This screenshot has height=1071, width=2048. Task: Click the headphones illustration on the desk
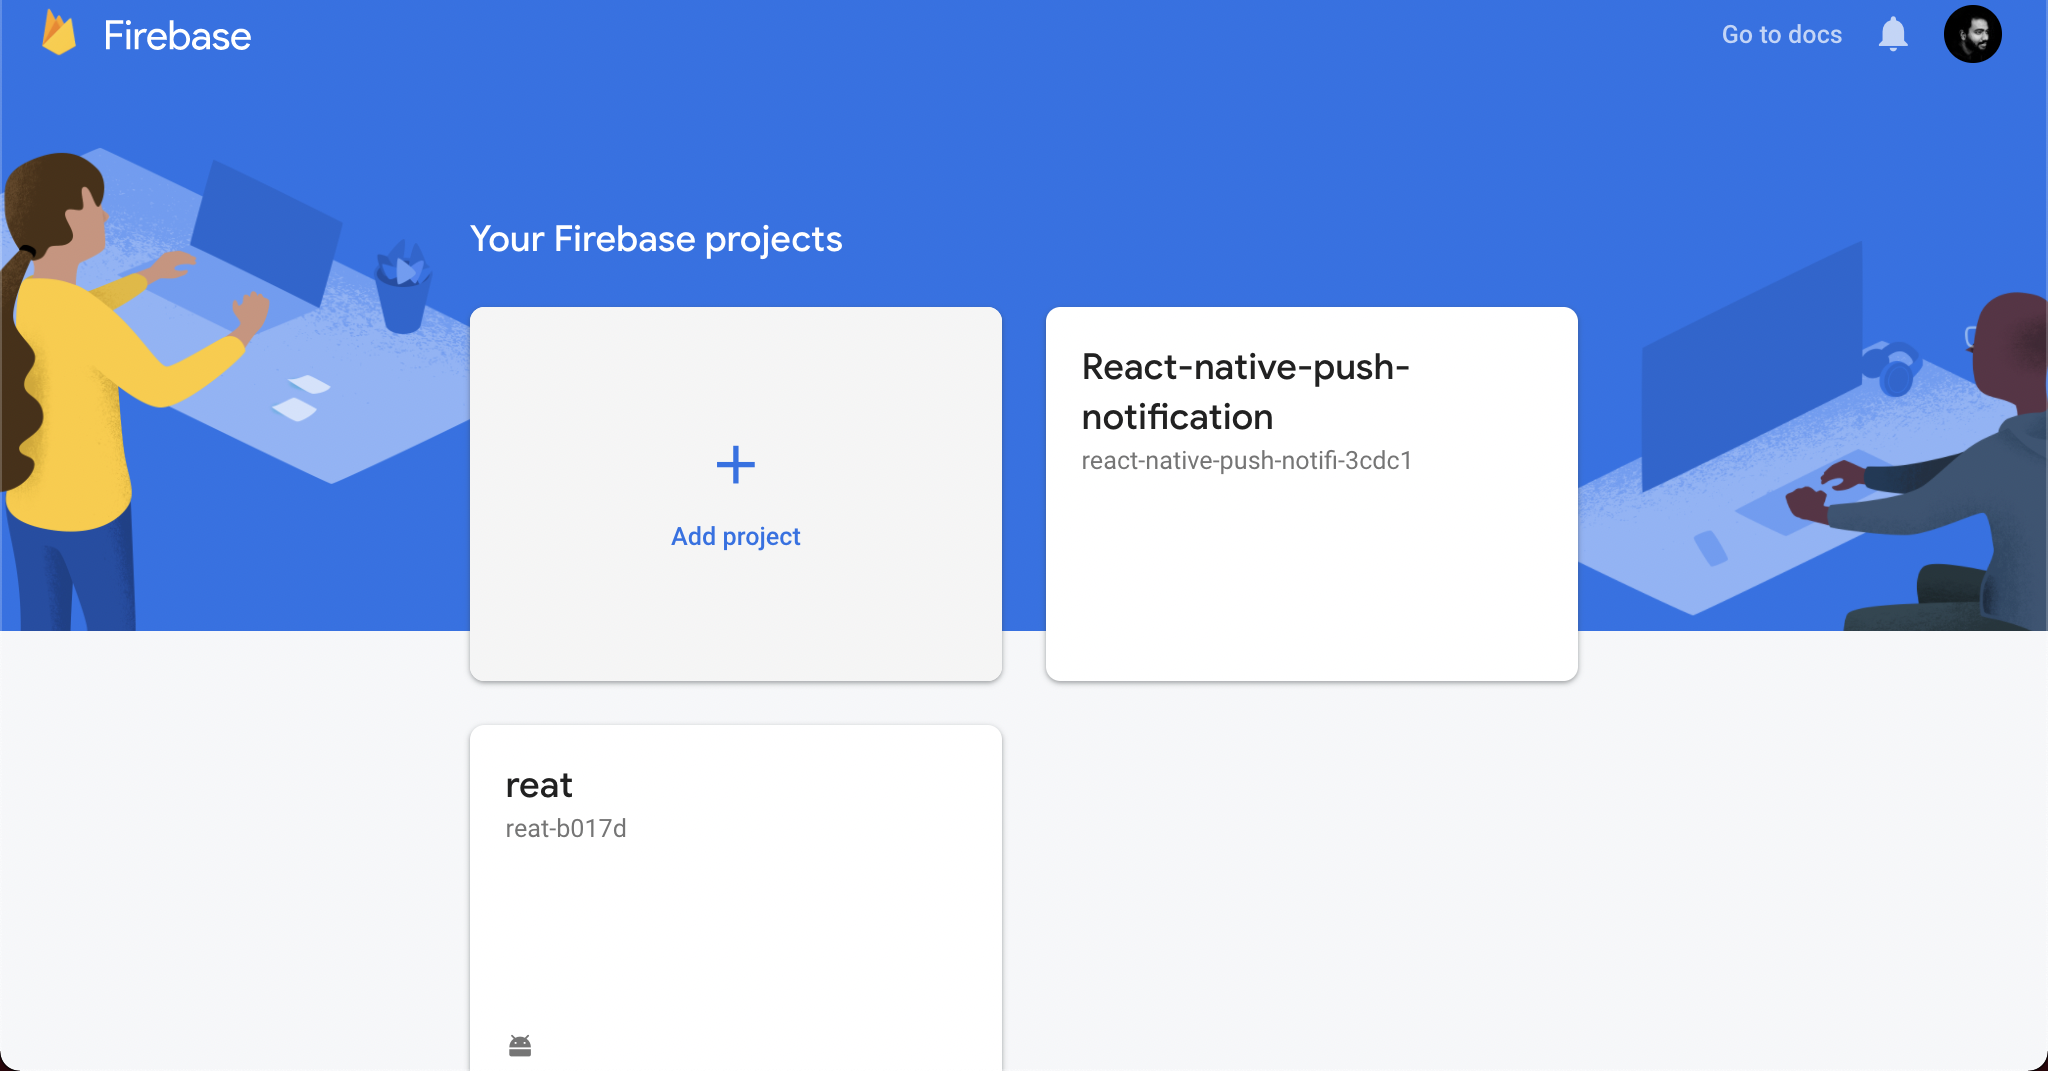1892,367
